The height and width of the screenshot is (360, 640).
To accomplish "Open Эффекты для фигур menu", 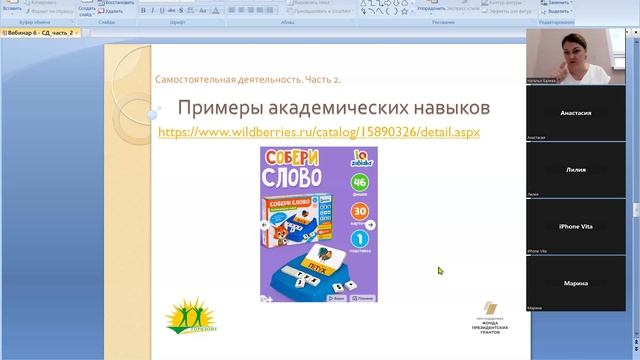I will (507, 11).
